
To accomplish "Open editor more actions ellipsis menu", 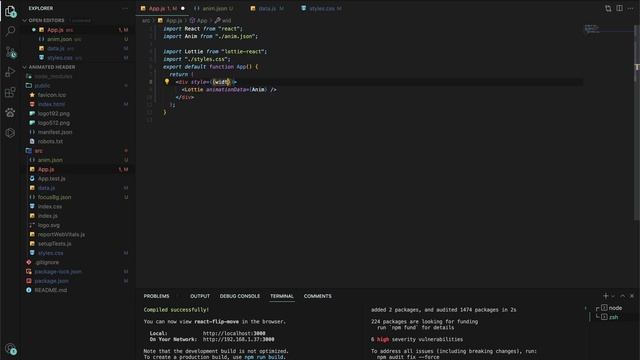I will 631,8.
